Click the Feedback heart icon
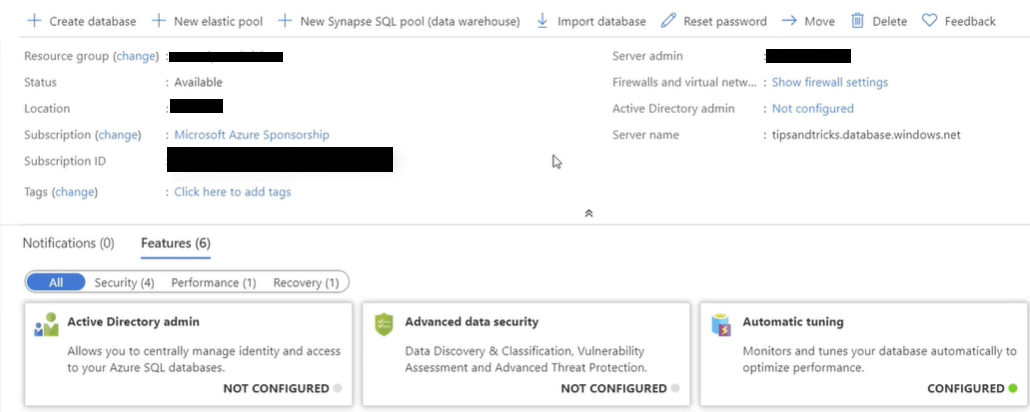Image resolution: width=1030 pixels, height=412 pixels. point(929,21)
